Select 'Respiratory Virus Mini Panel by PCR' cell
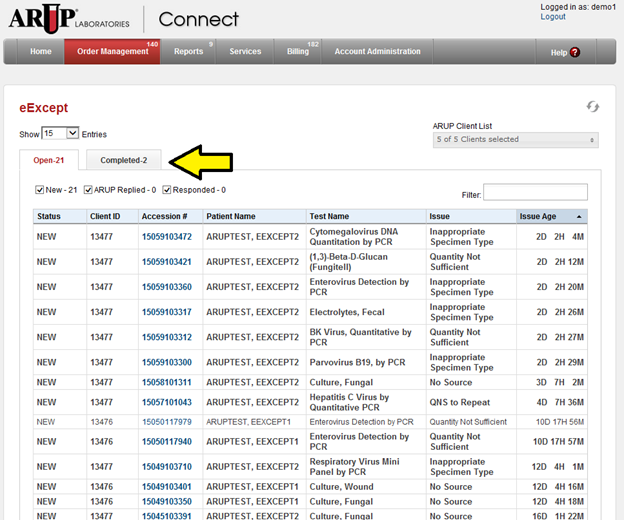Screen dimensions: 624x520 click(x=366, y=467)
